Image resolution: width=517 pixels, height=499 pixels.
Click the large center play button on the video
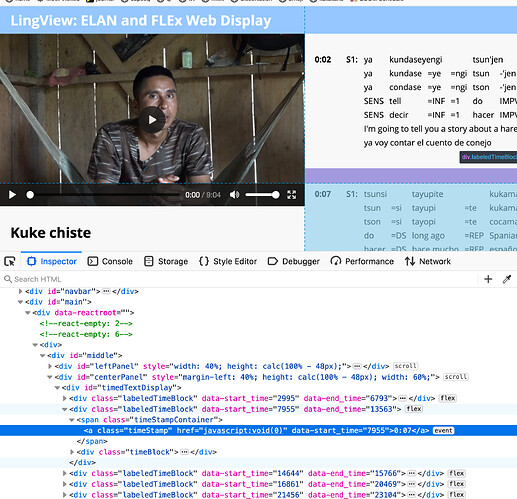click(152, 120)
